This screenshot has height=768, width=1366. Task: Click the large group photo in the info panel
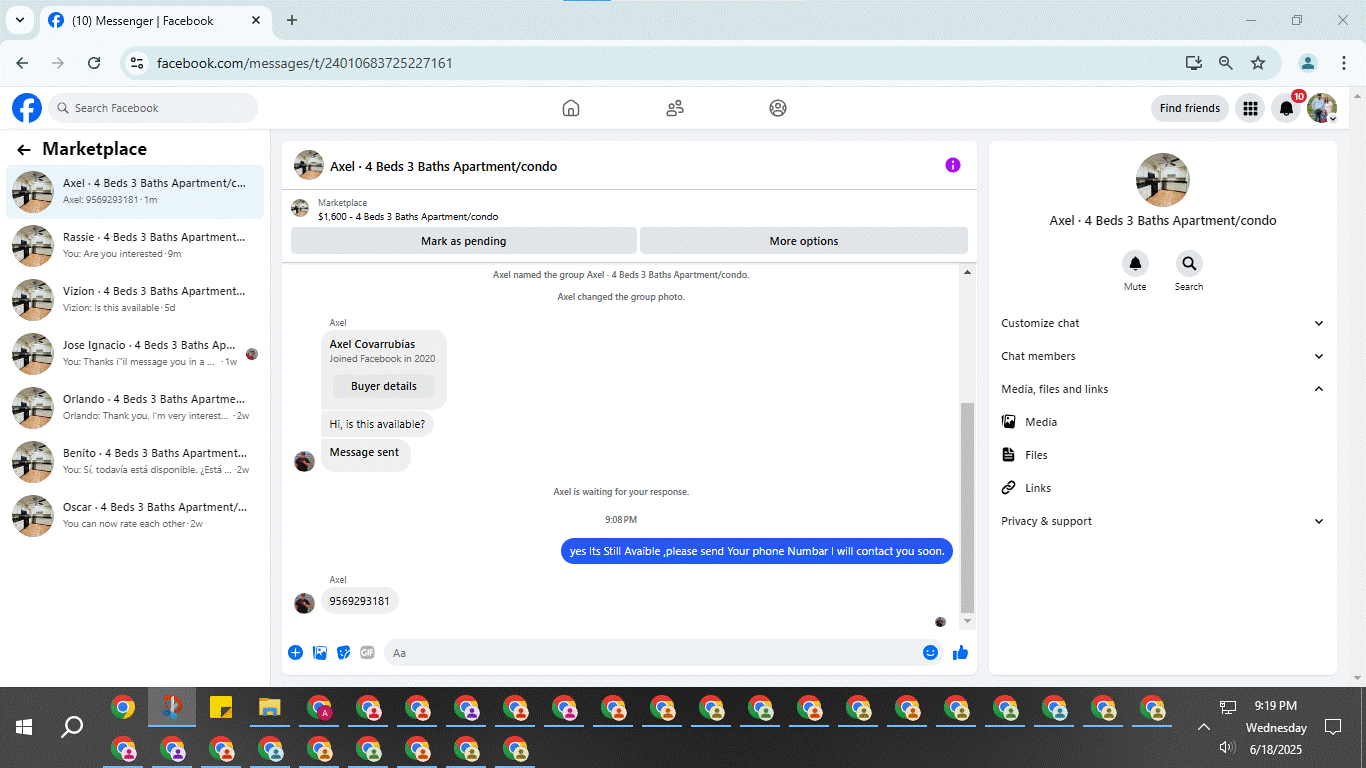pyautogui.click(x=1163, y=180)
